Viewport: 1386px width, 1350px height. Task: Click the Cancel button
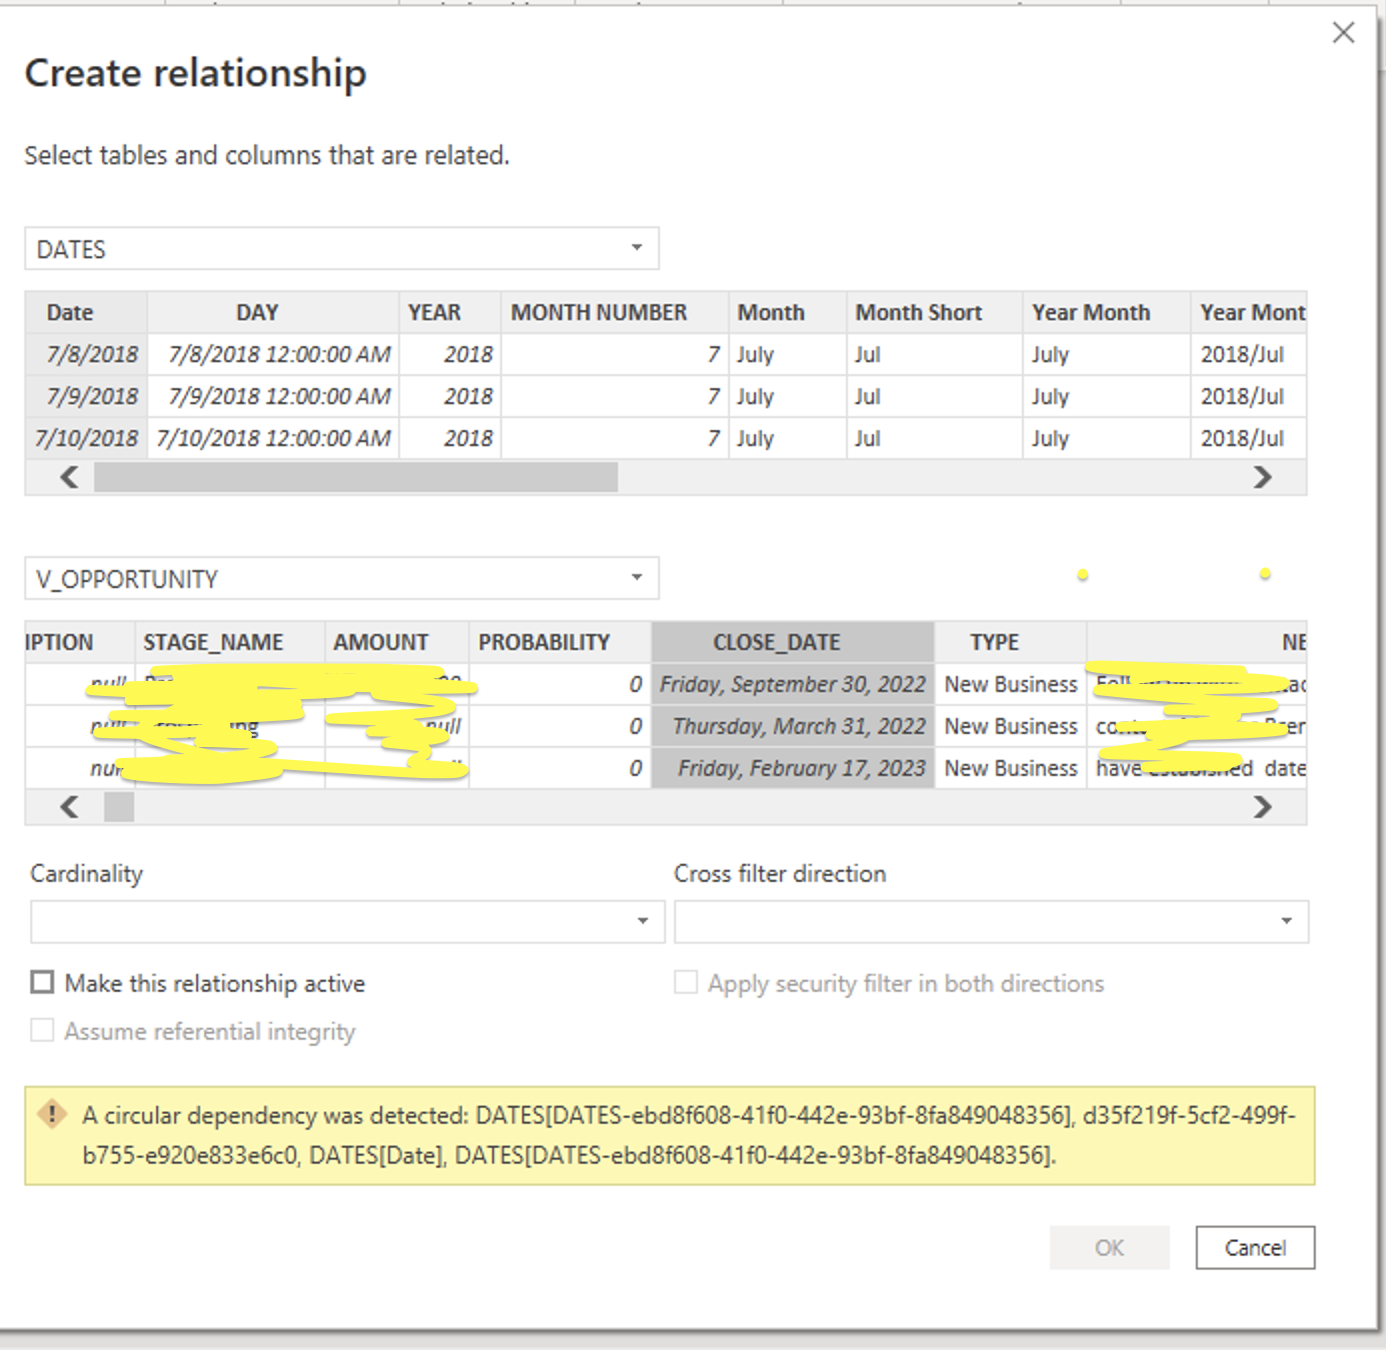[x=1255, y=1247]
